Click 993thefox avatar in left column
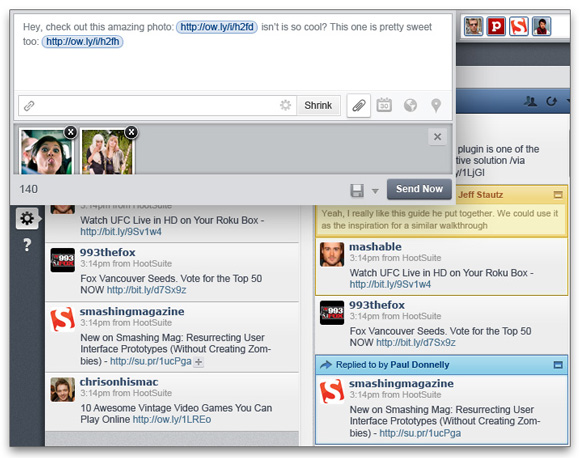The width and height of the screenshot is (580, 458). [x=63, y=260]
